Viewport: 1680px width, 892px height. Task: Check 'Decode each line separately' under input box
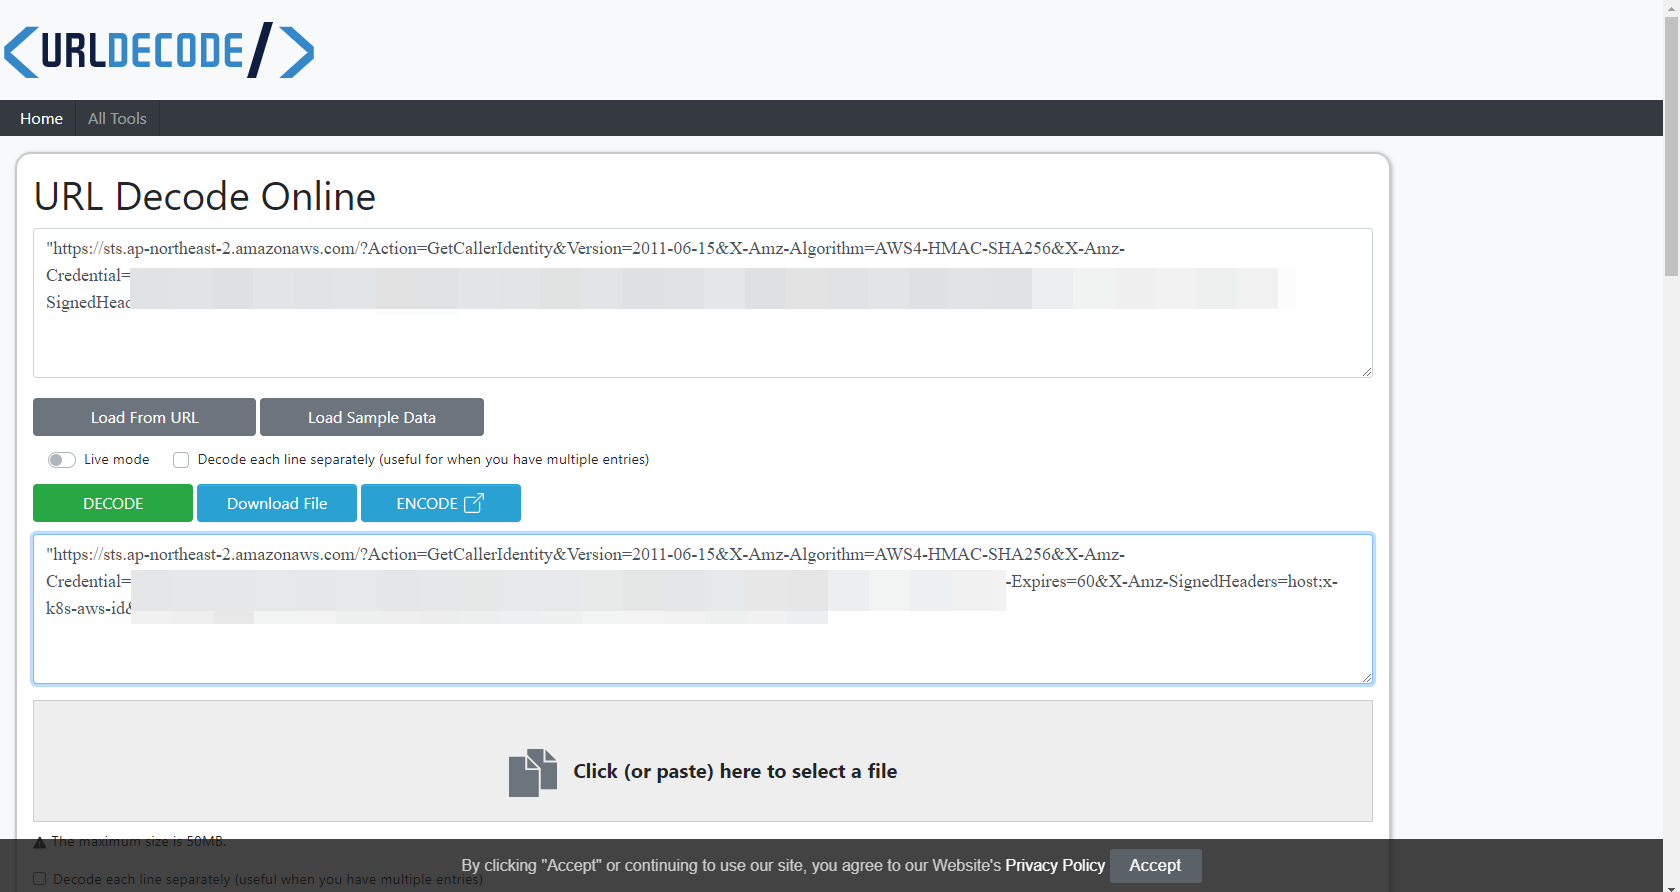pos(181,460)
